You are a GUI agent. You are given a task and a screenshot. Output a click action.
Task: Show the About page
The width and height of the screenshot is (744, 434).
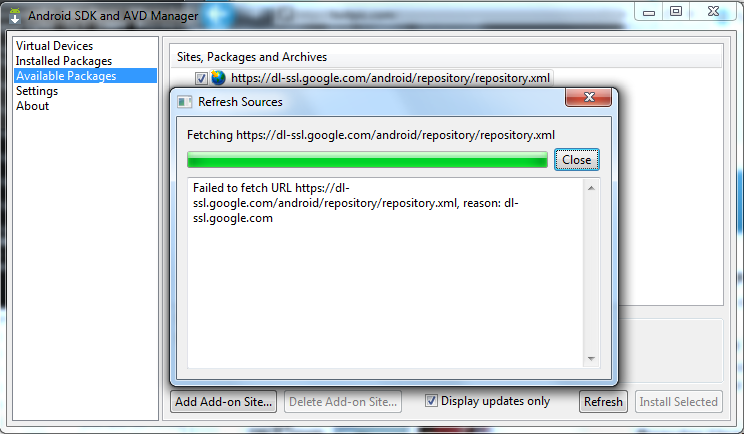coord(32,106)
